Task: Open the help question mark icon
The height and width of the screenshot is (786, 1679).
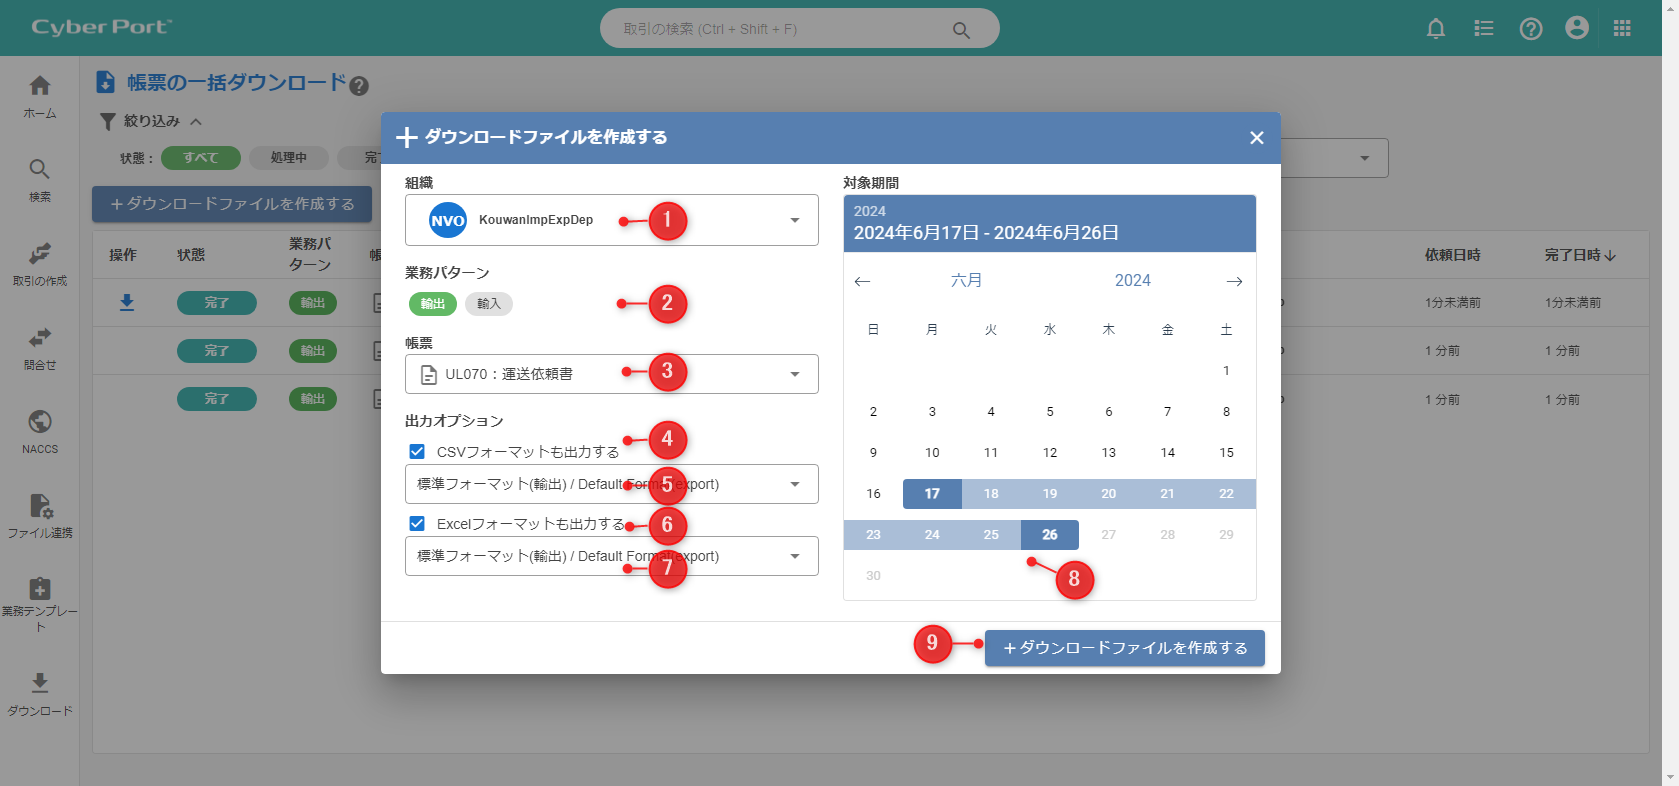Action: [1530, 29]
